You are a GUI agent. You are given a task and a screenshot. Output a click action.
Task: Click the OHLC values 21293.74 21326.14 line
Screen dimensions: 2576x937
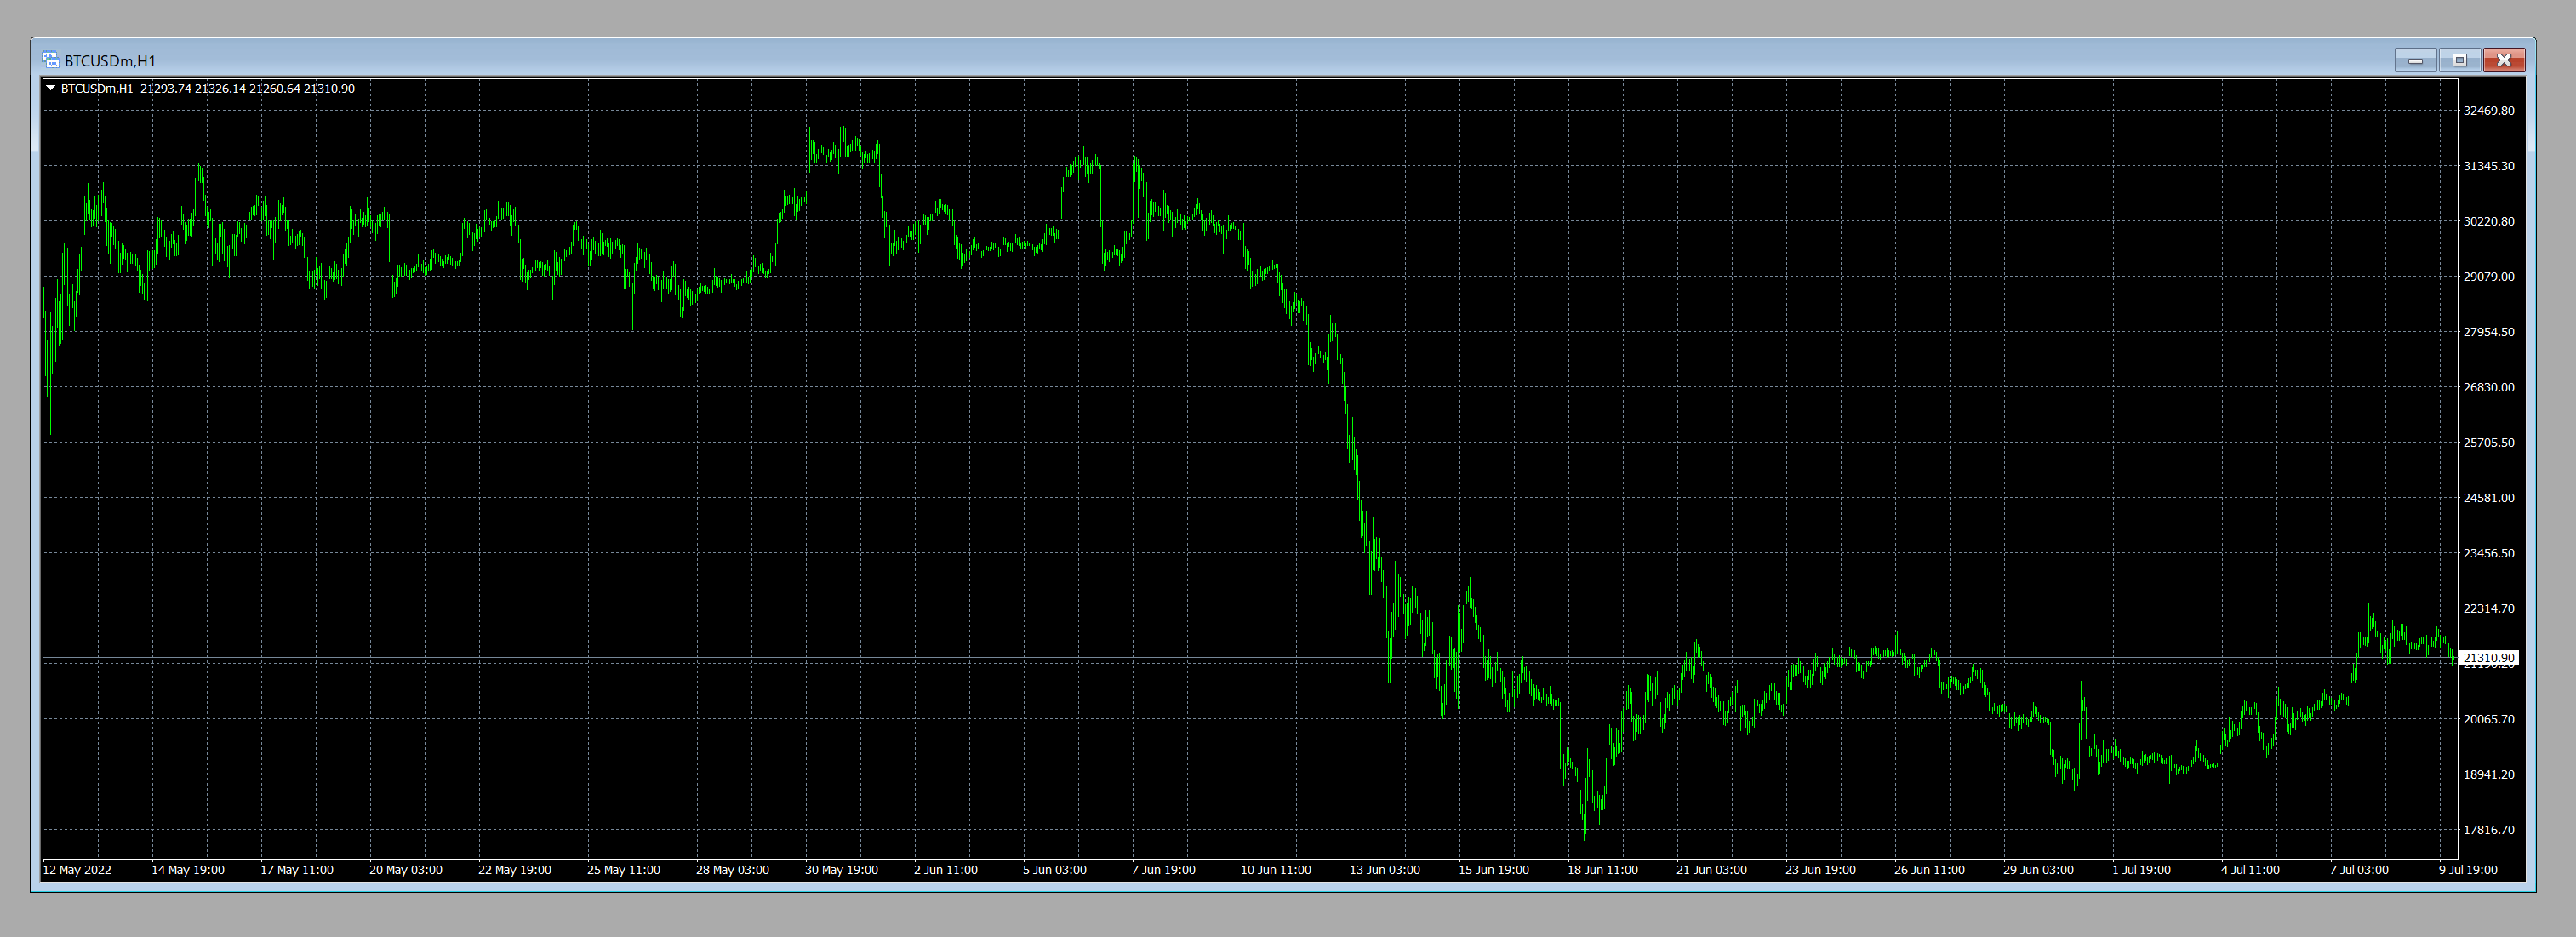247,88
